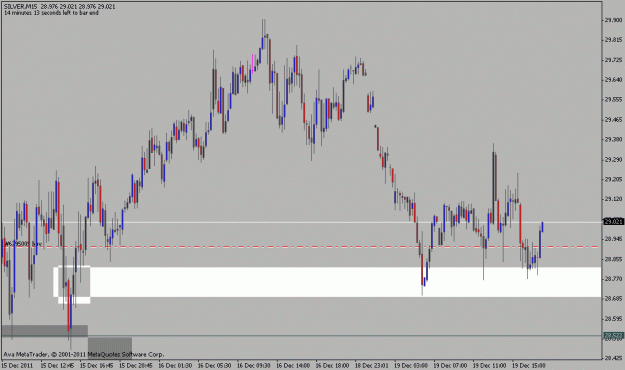Click time axis label 19 Dec 07:00
The width and height of the screenshot is (625, 370).
(x=450, y=365)
